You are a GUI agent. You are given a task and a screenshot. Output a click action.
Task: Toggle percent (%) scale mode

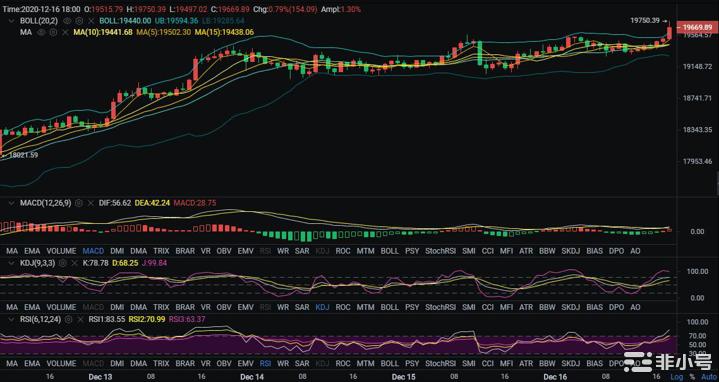click(692, 376)
